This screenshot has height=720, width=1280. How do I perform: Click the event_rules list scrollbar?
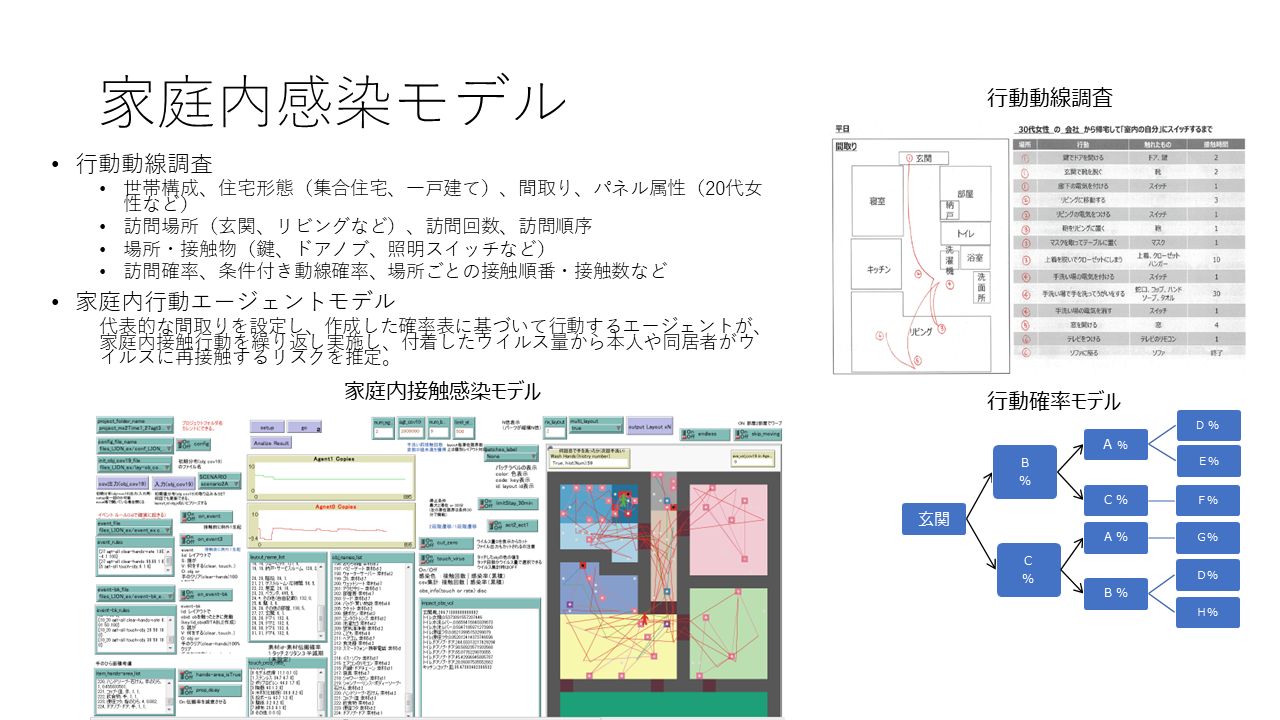(x=168, y=561)
